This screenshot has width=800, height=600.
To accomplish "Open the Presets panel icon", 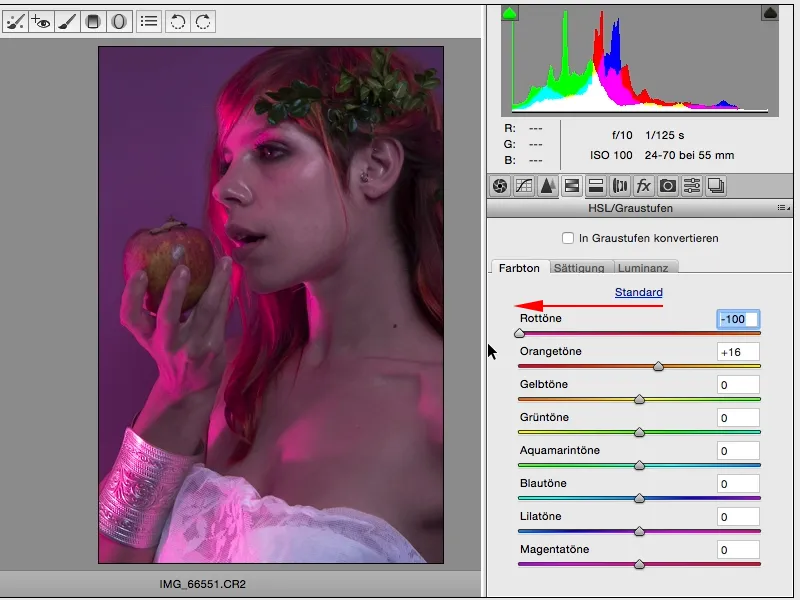I will (x=692, y=186).
